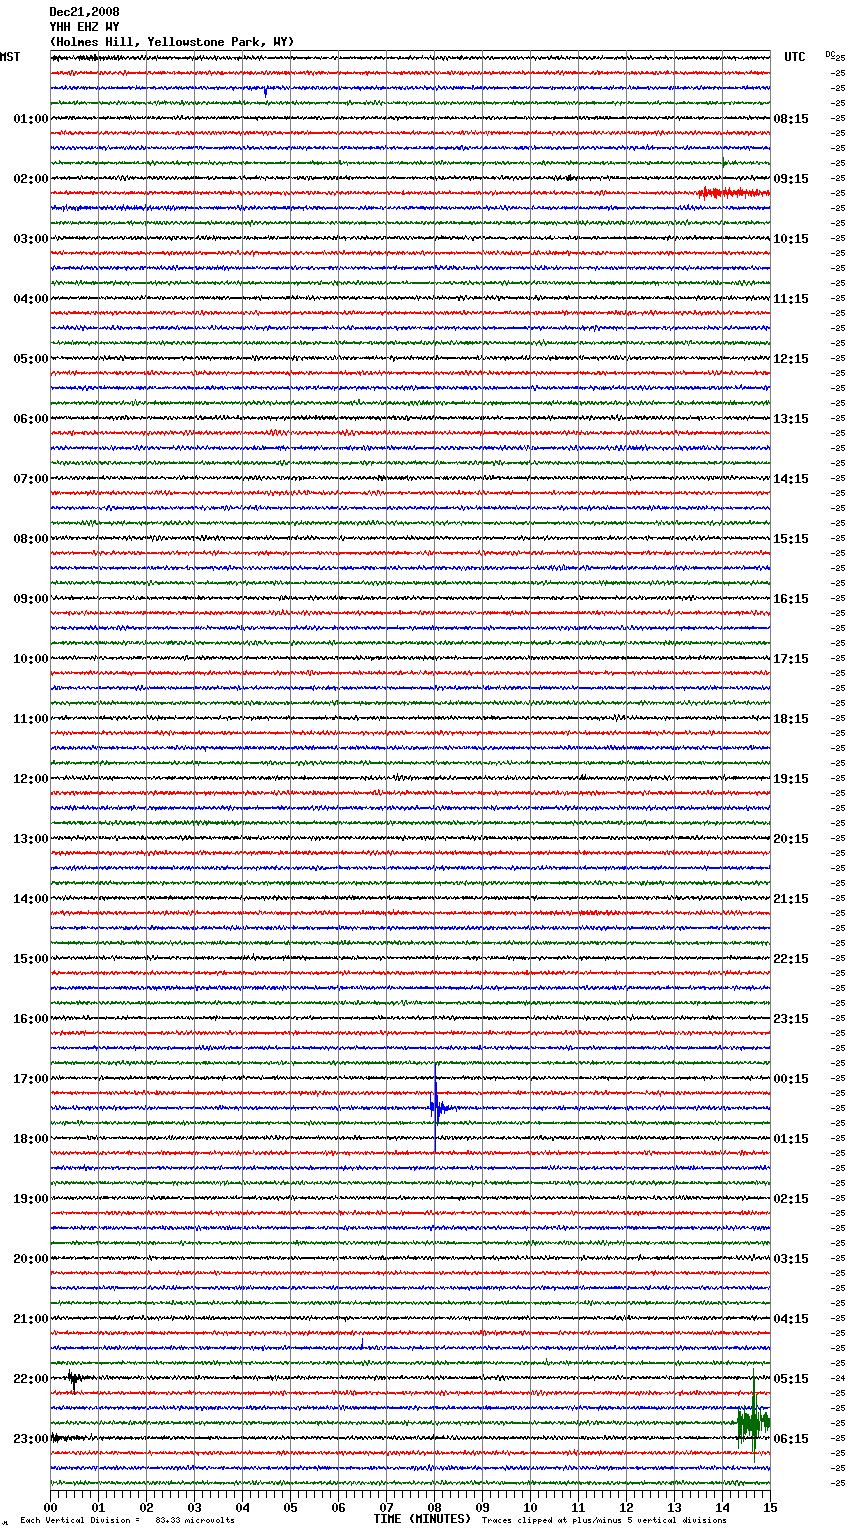The image size is (850, 1534).
Task: Click the Holmes Hill, Yellowstone Park location label
Action: (172, 42)
